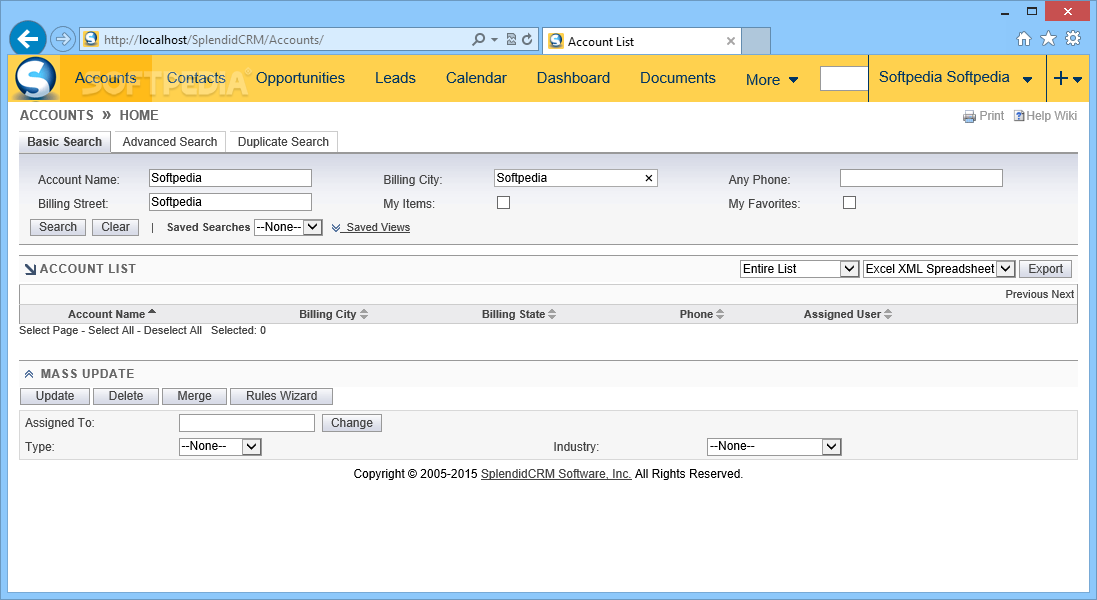Click the Help Wiki icon

(x=1019, y=116)
